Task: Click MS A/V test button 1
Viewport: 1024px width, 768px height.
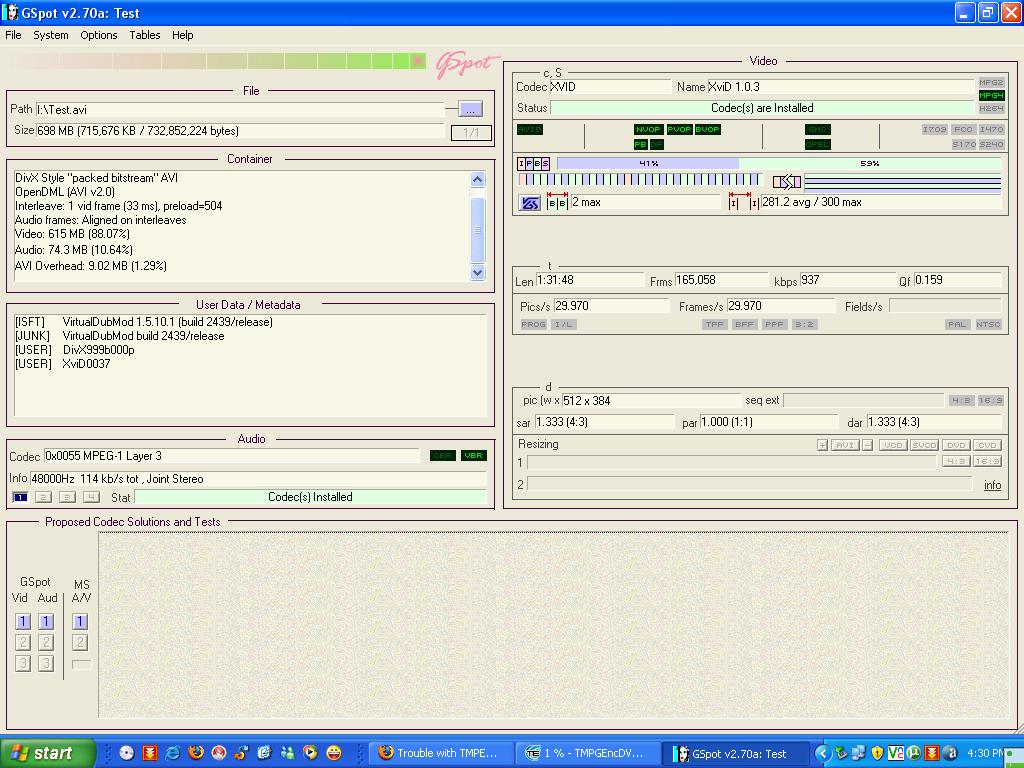Action: (80, 622)
